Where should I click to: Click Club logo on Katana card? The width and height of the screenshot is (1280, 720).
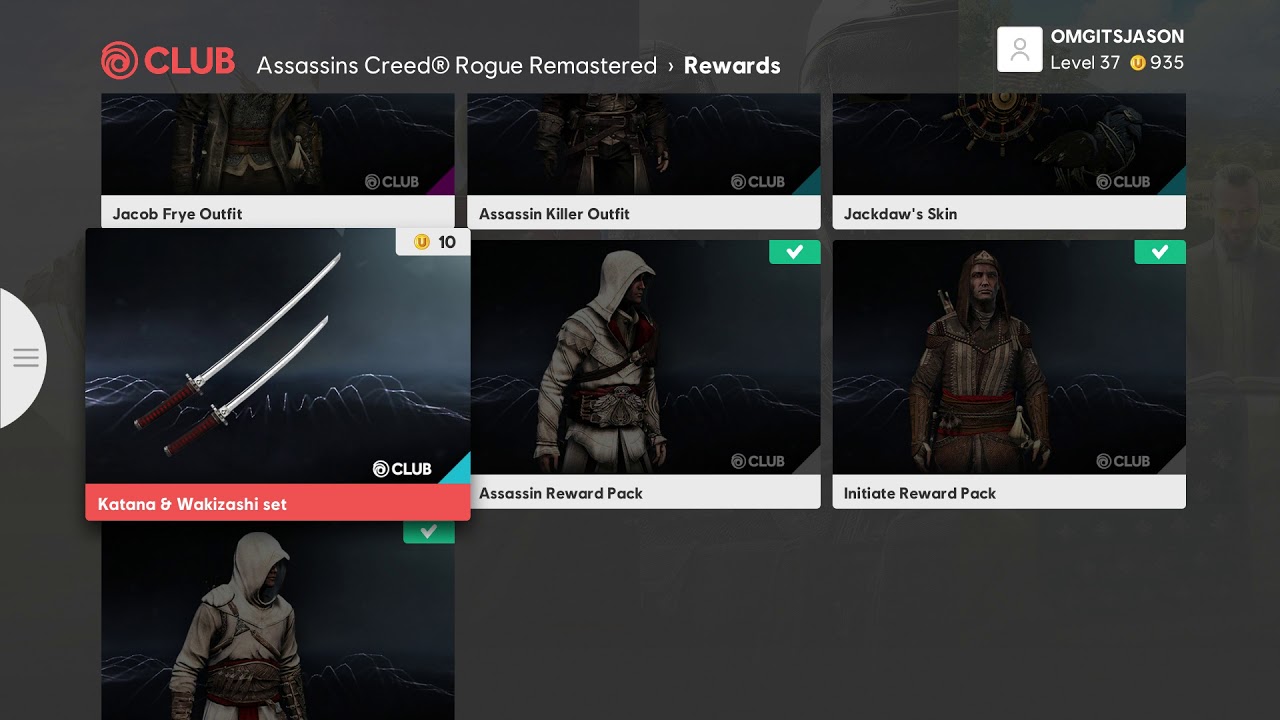click(402, 469)
